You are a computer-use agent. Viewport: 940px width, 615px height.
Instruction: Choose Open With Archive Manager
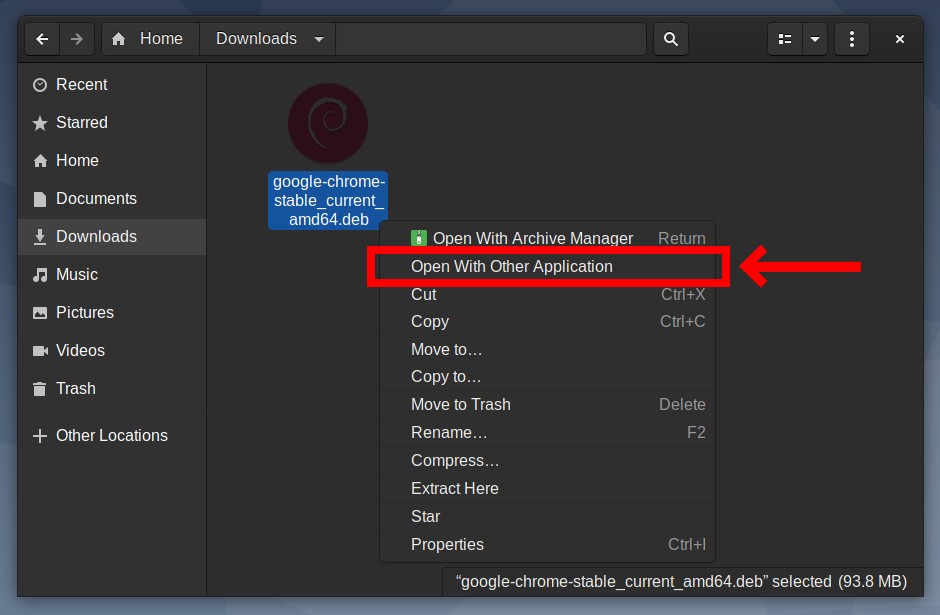pyautogui.click(x=547, y=238)
